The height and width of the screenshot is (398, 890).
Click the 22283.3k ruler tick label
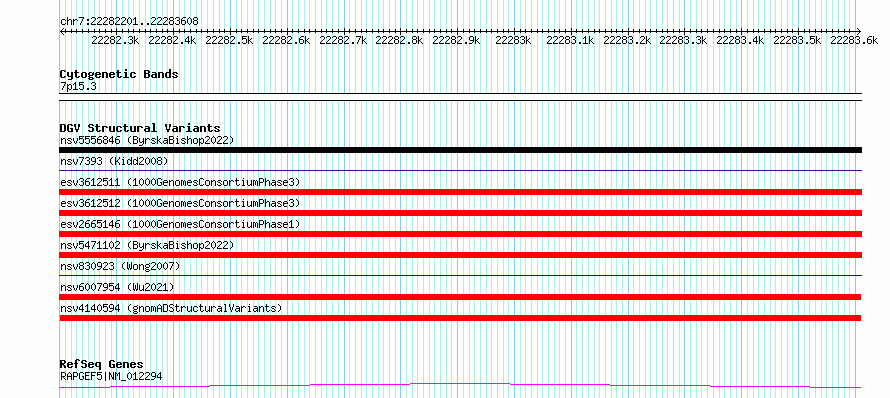tap(683, 40)
